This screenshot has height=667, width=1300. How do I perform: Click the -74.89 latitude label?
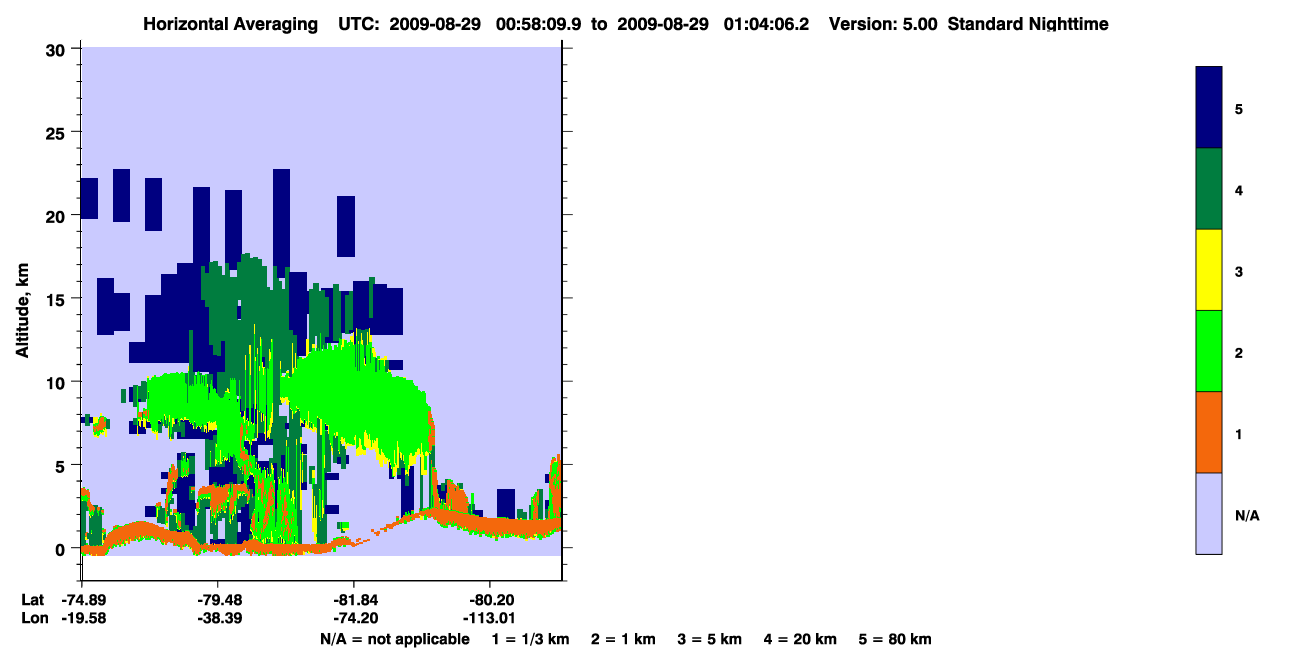click(x=83, y=600)
